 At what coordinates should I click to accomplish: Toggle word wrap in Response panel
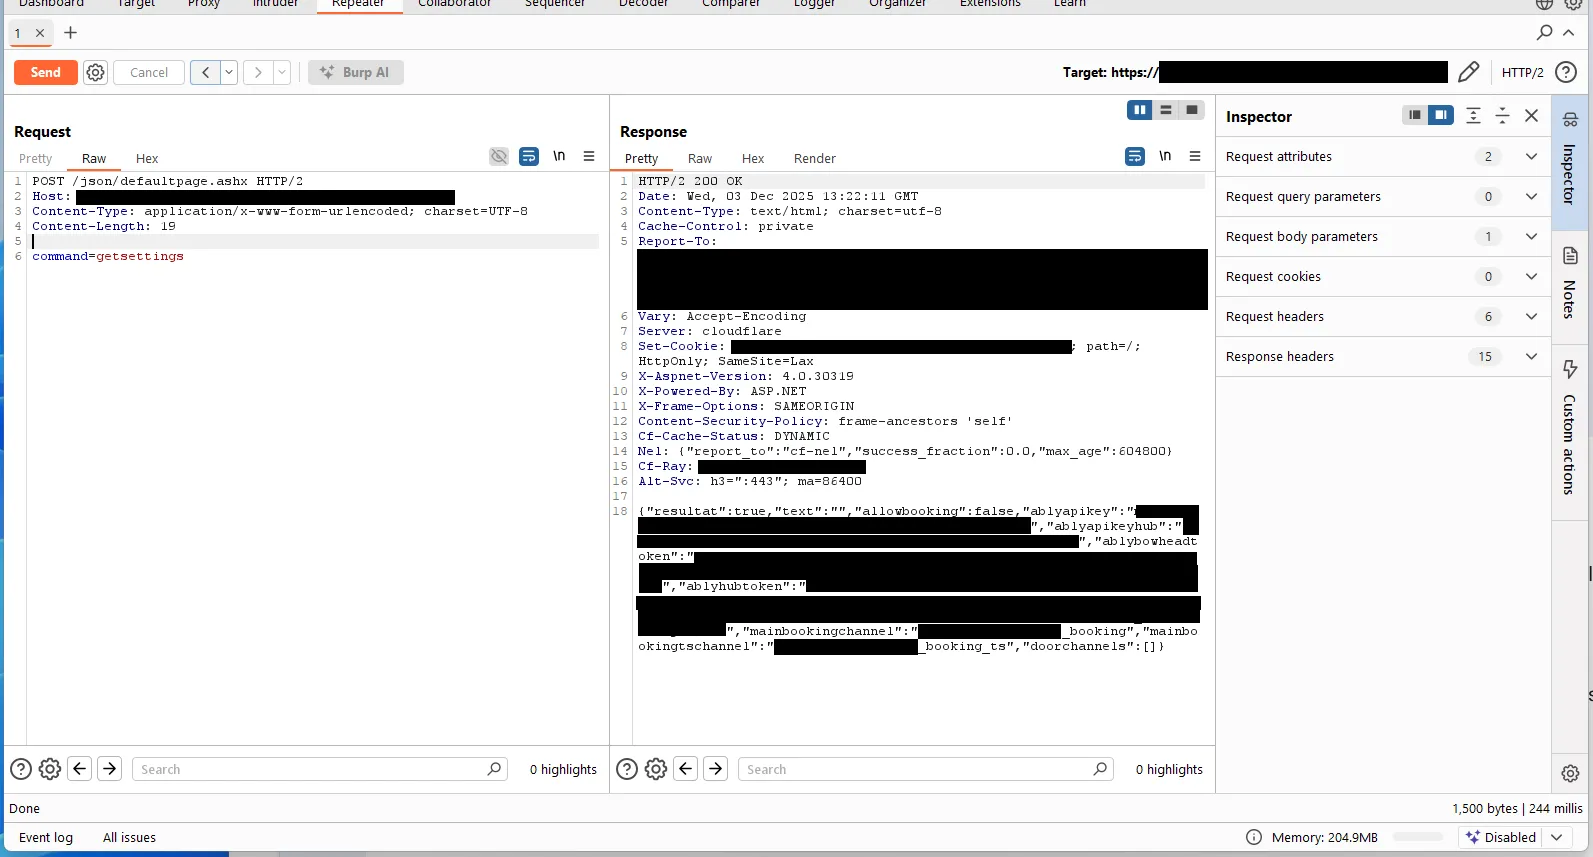click(1135, 156)
